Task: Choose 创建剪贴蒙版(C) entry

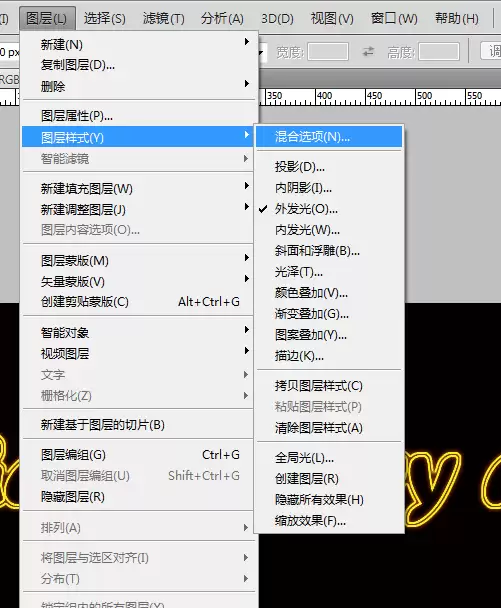Action: click(138, 302)
